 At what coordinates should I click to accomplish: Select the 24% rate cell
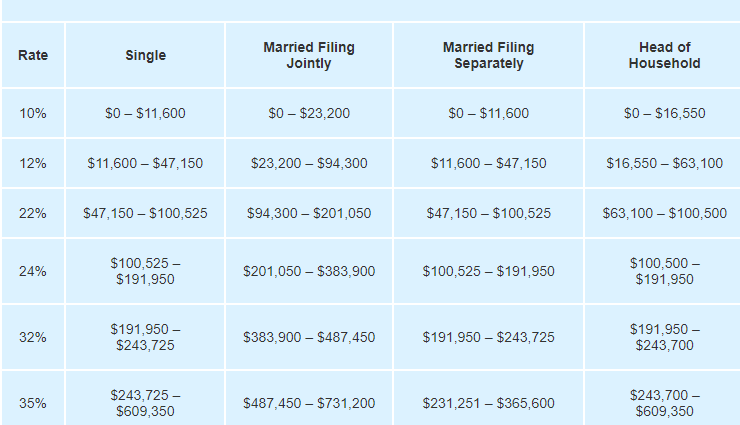[x=33, y=271]
